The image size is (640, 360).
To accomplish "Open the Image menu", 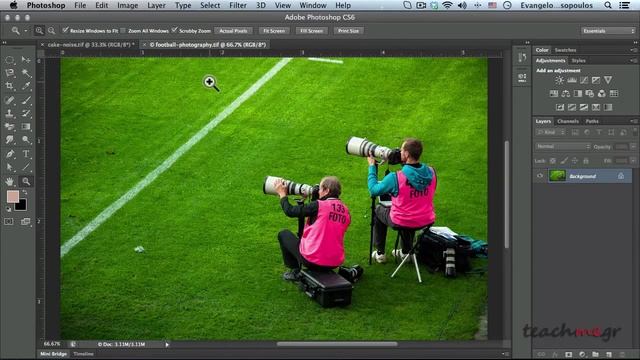I will point(127,5).
